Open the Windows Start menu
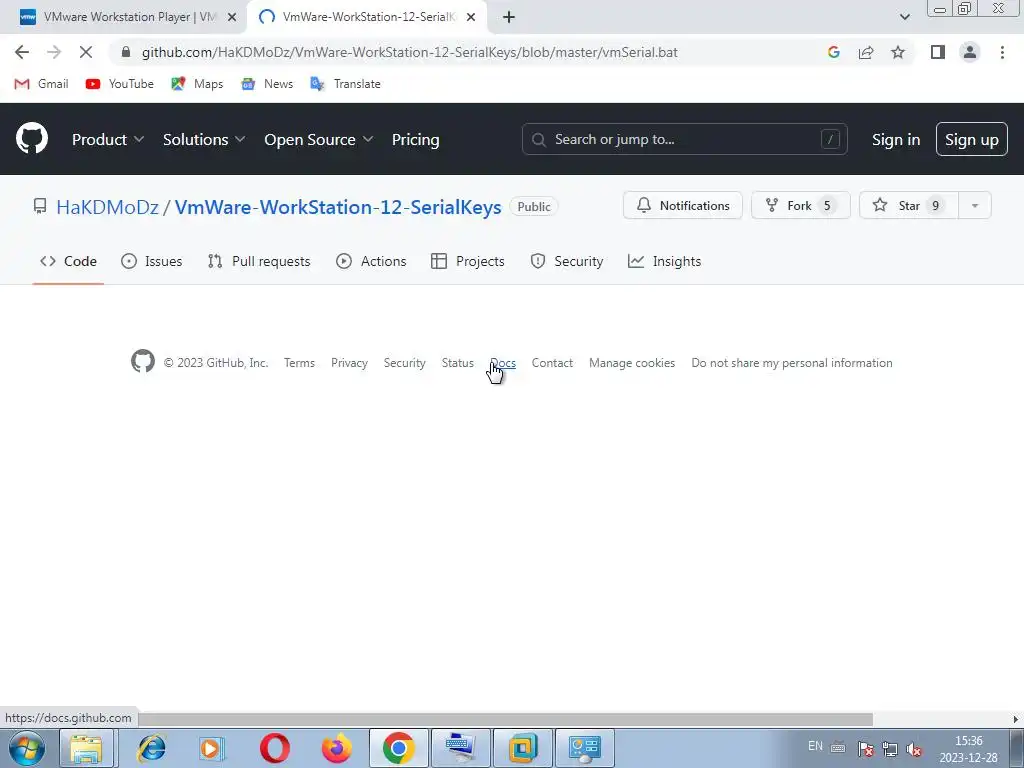 tap(26, 748)
